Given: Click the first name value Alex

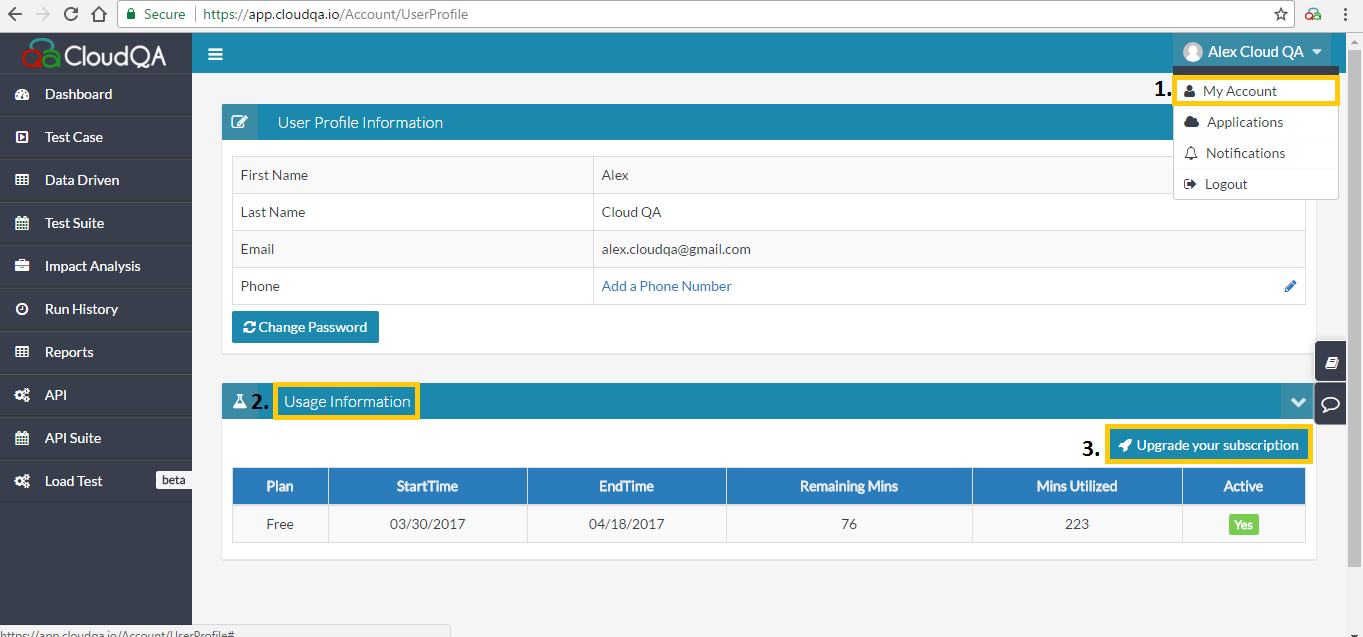Looking at the screenshot, I should pyautogui.click(x=615, y=175).
